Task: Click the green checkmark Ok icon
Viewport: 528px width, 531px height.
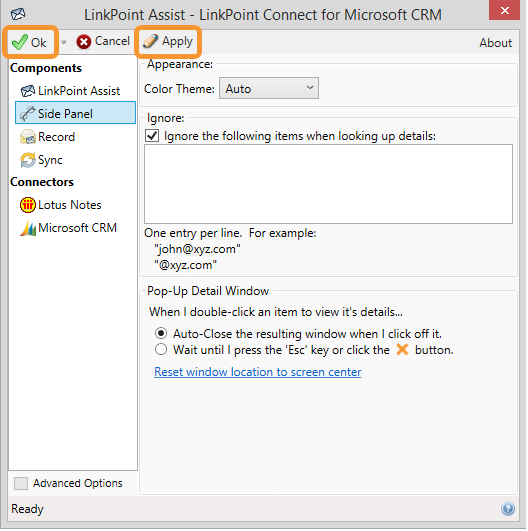Action: (20, 42)
